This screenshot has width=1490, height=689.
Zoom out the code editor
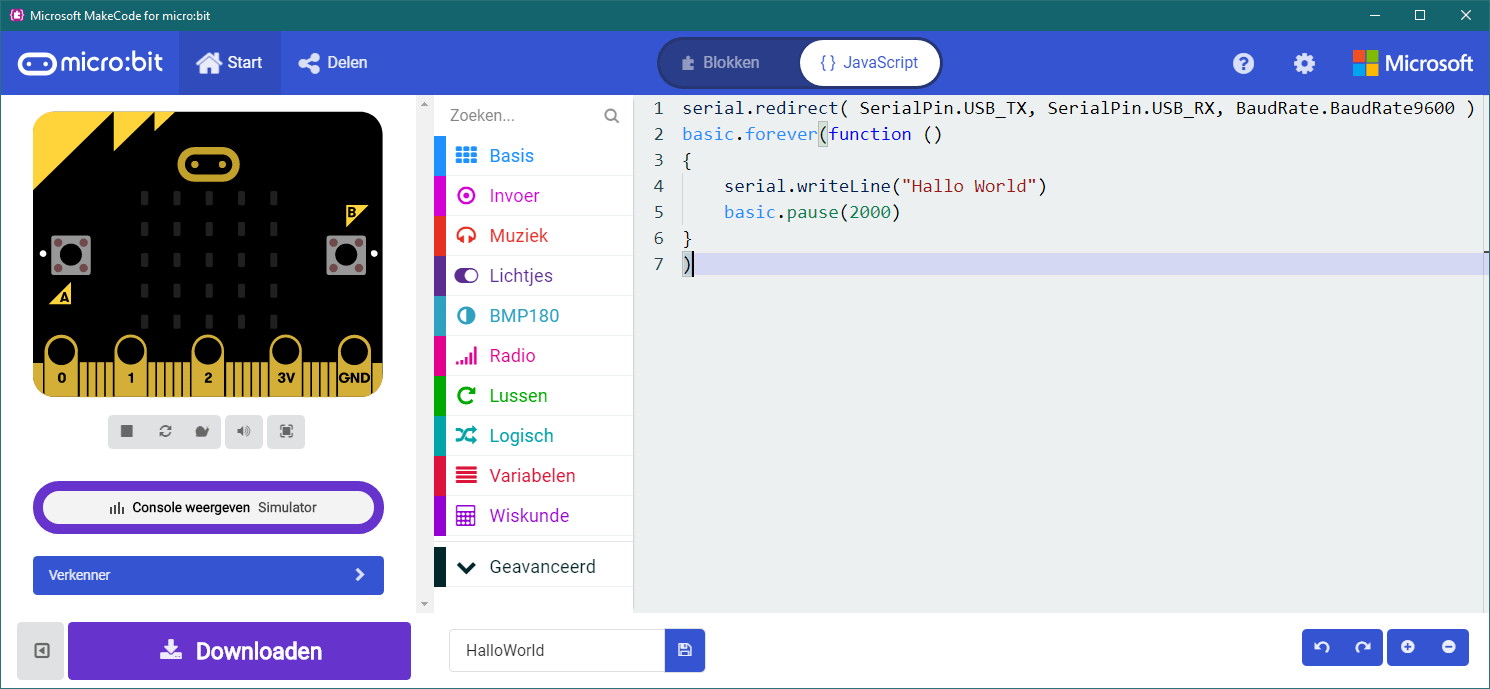[1449, 647]
